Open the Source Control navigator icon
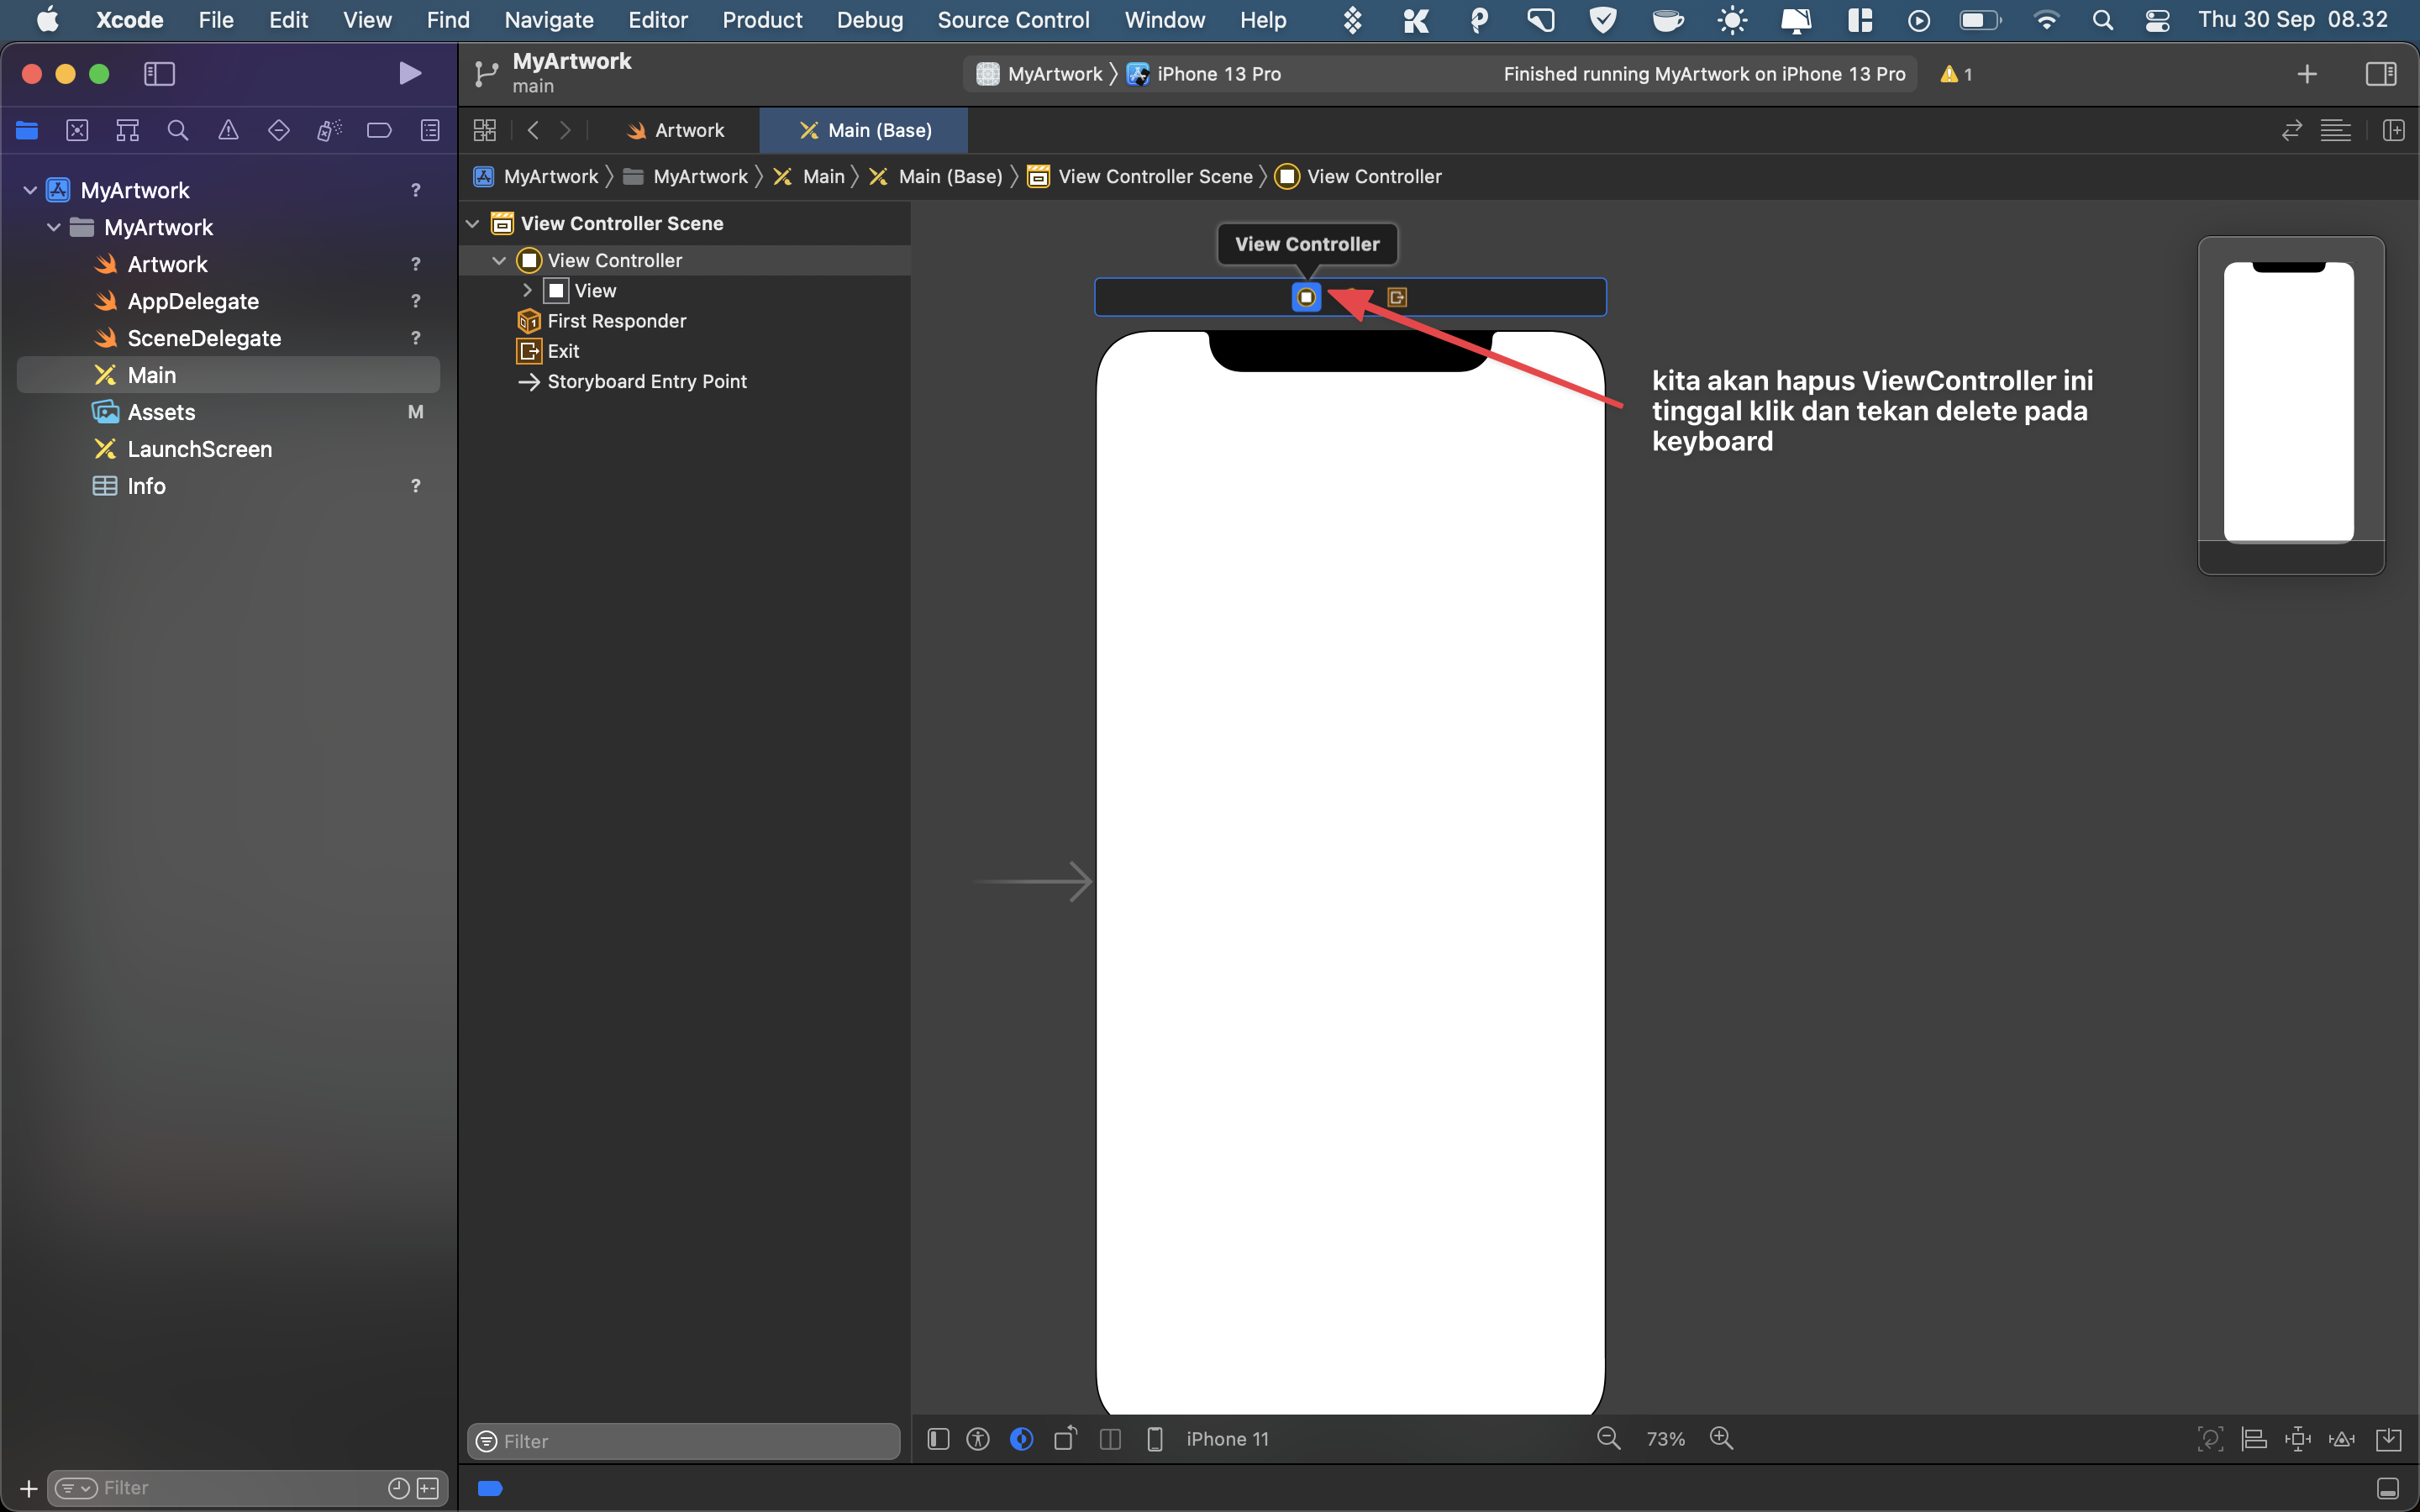Viewport: 2420px width, 1512px height. tap(77, 130)
